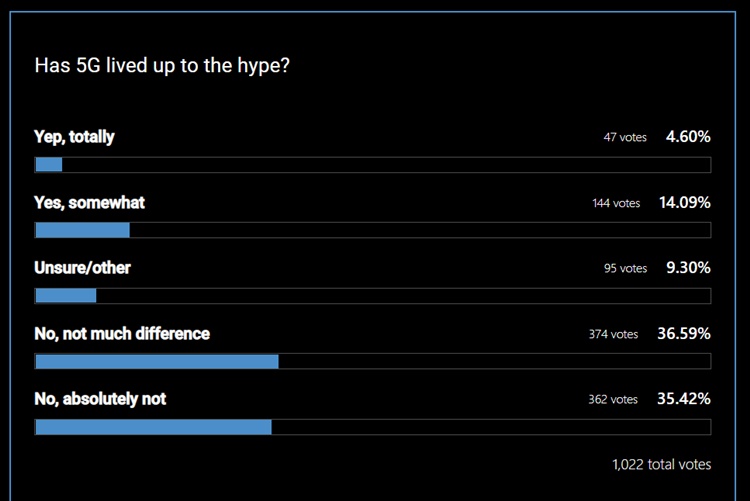The height and width of the screenshot is (501, 750).
Task: Click the 'Yes, somewhat' progress bar
Action: point(373,230)
